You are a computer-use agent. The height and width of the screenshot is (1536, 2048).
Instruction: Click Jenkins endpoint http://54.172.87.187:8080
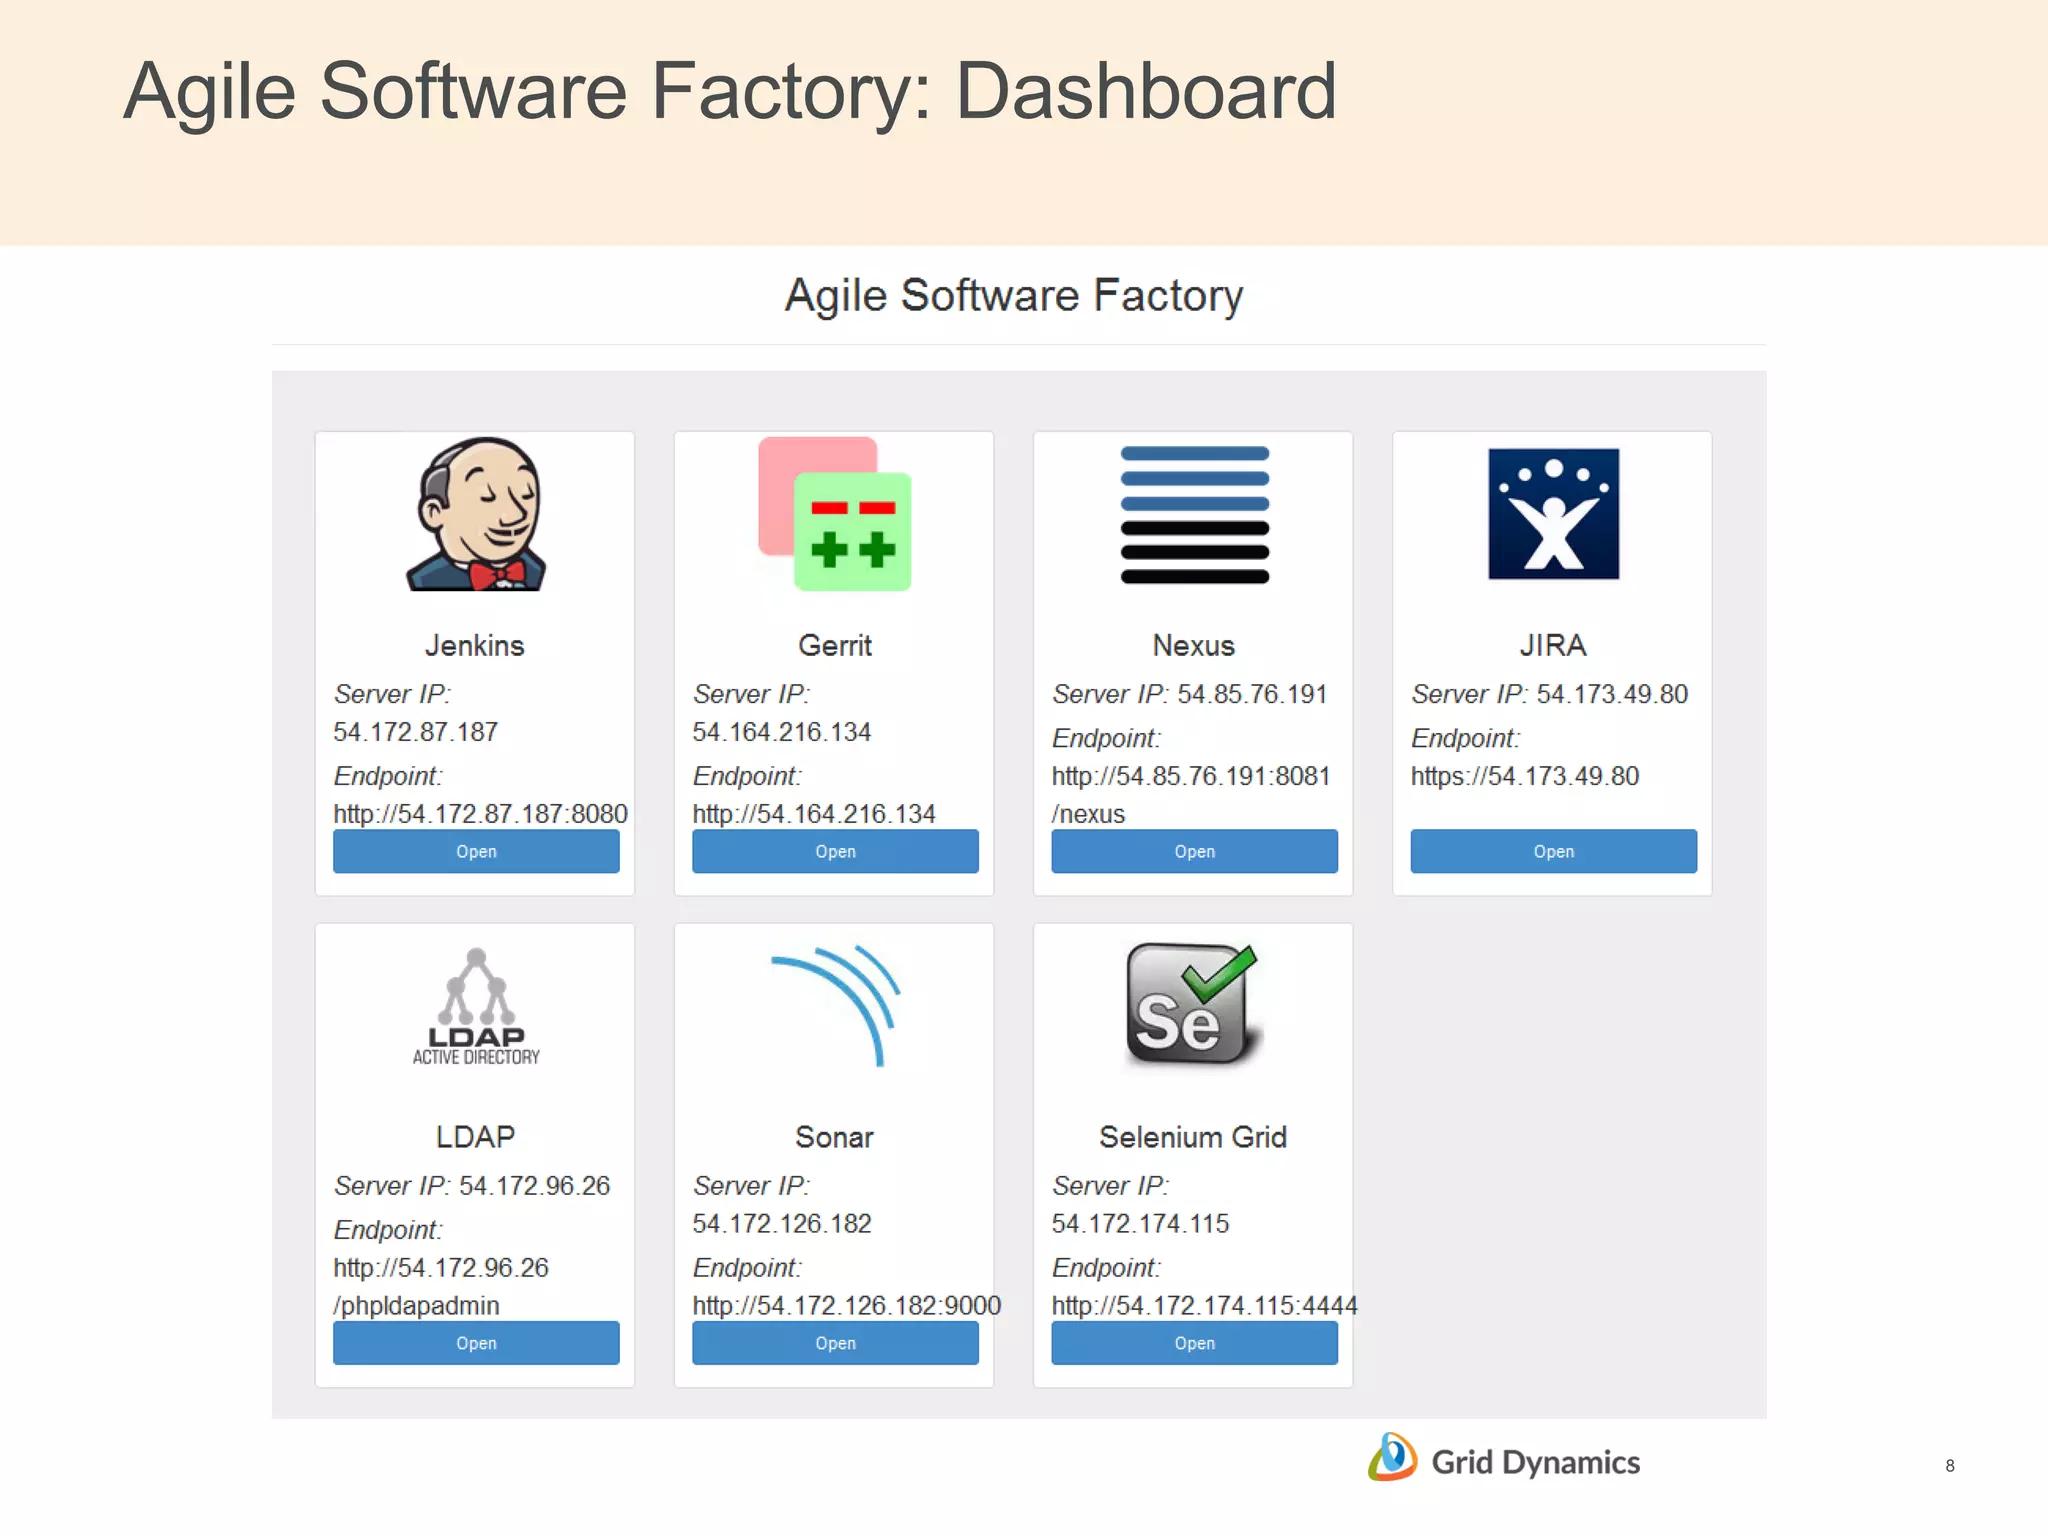[481, 814]
